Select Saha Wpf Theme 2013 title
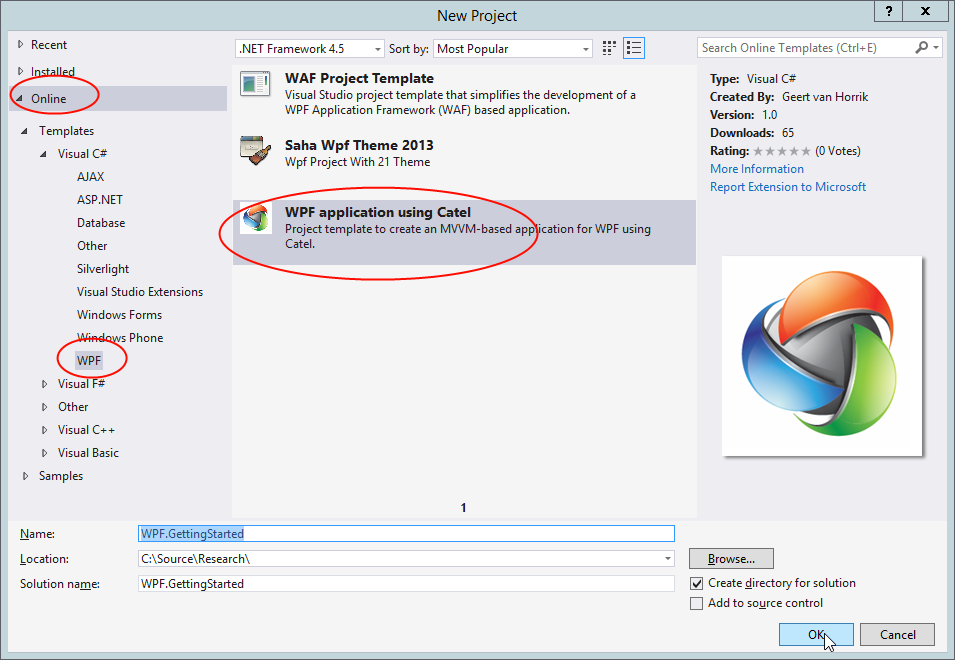Image resolution: width=955 pixels, height=660 pixels. [x=359, y=145]
